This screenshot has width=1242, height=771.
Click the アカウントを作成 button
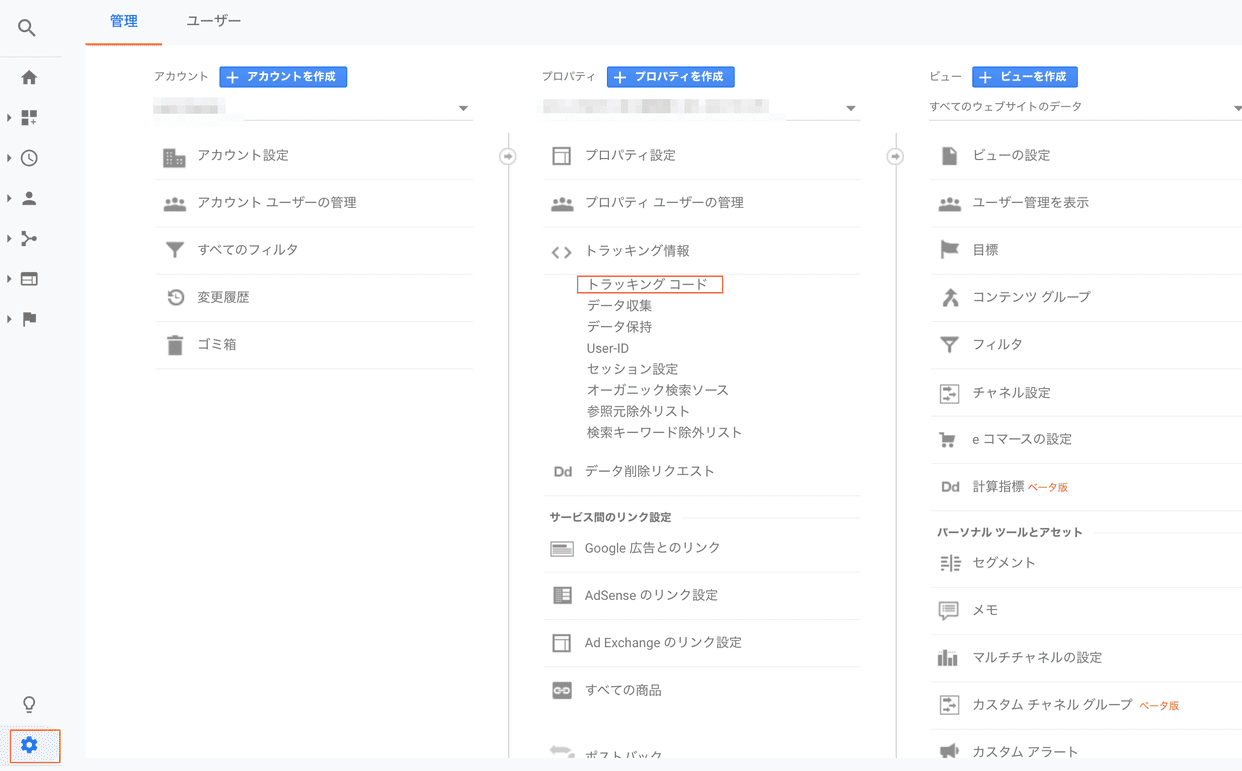pos(283,77)
